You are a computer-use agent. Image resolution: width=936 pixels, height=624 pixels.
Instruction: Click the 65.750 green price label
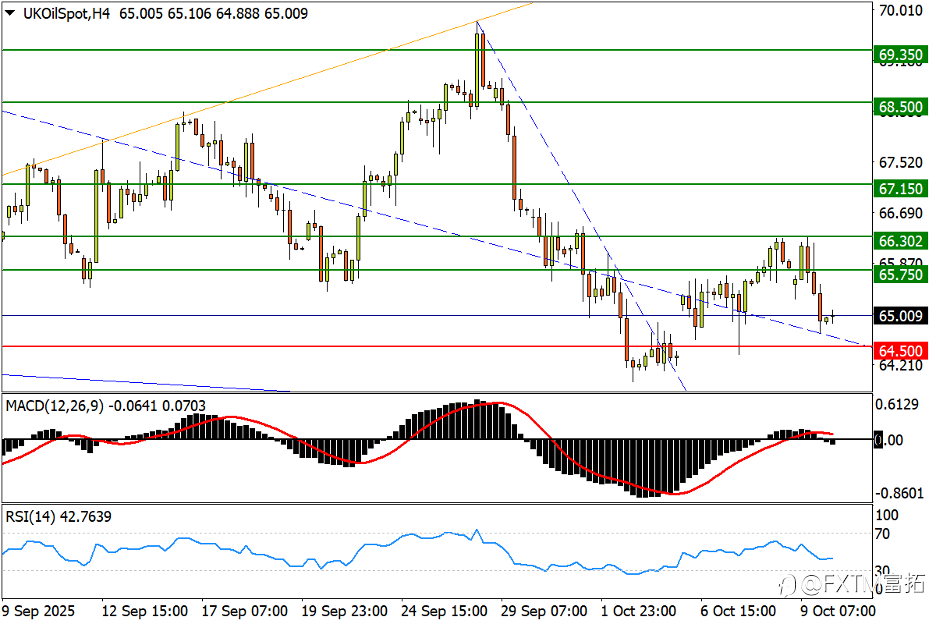tap(901, 274)
